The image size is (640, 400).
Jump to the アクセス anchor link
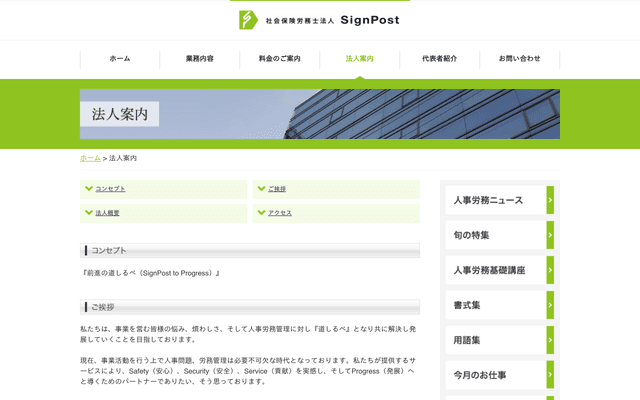280,213
